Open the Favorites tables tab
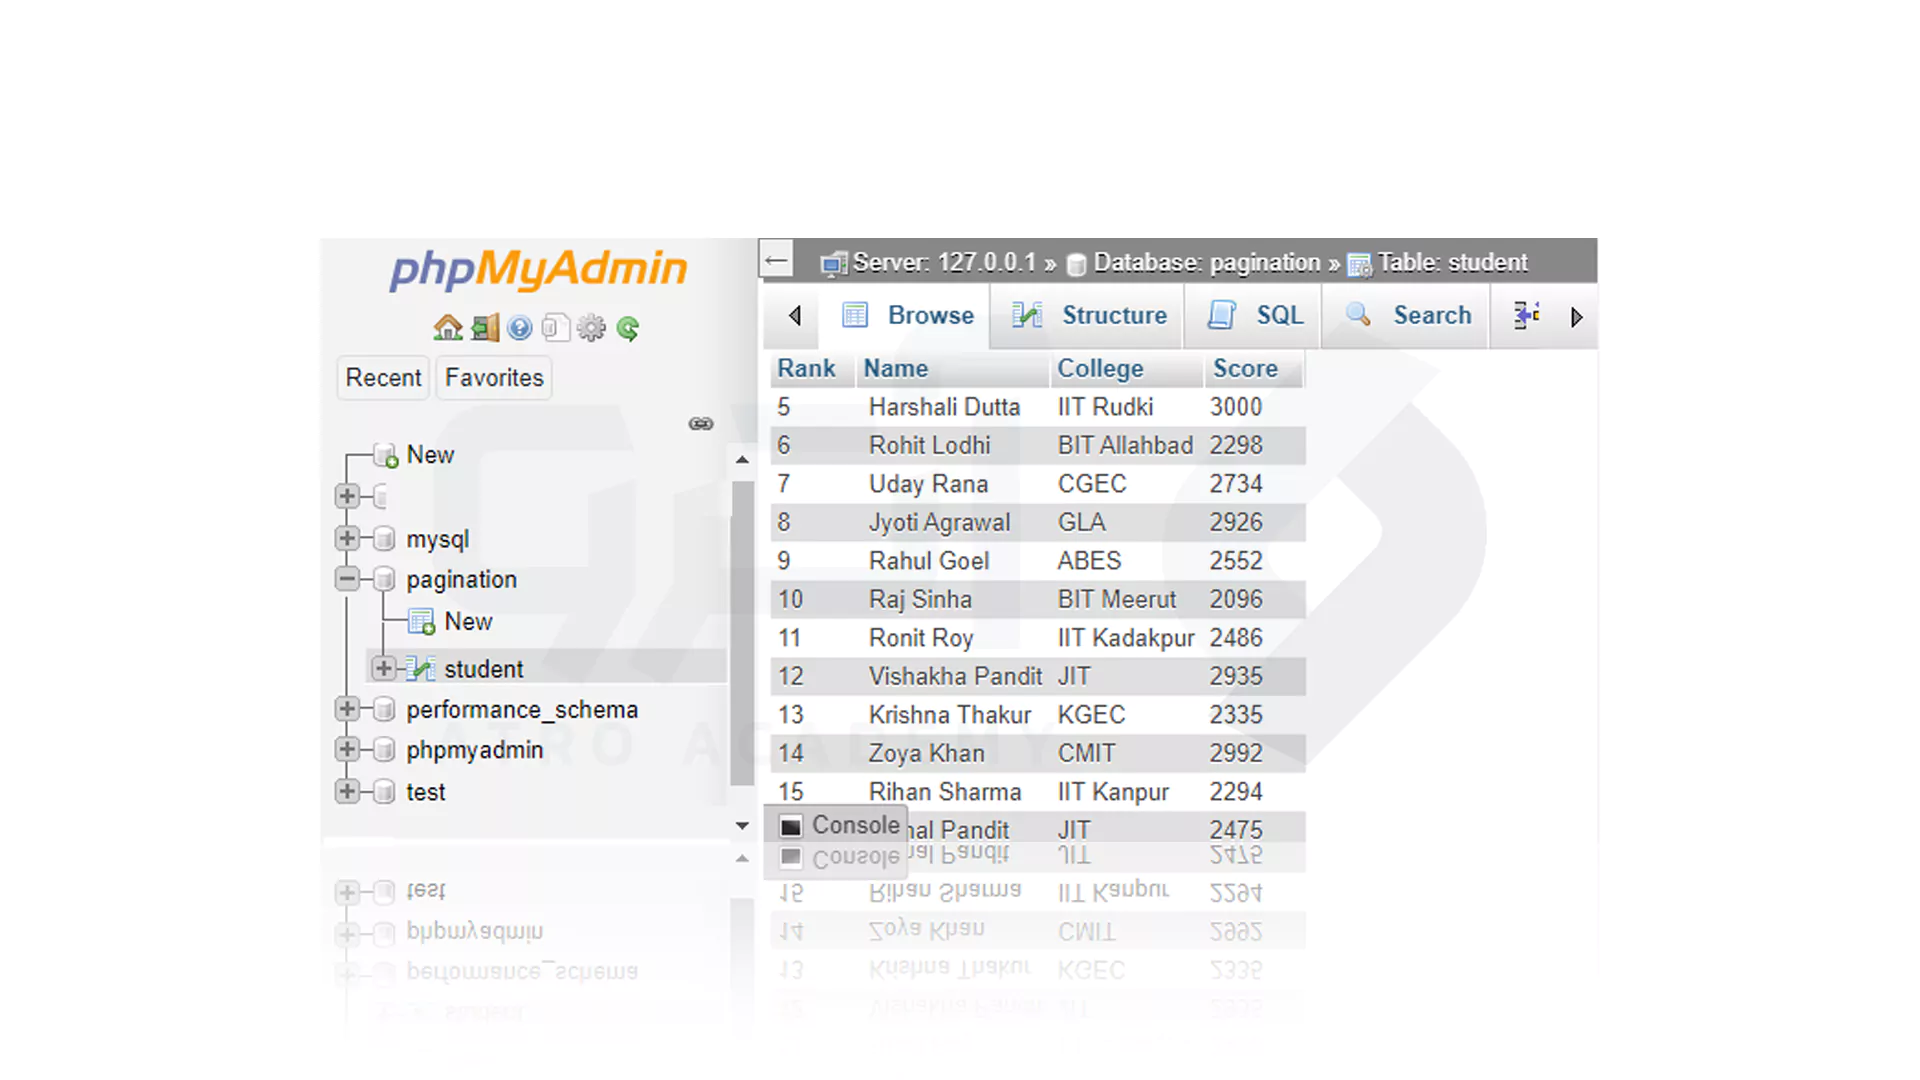Image resolution: width=1920 pixels, height=1080 pixels. tap(494, 378)
